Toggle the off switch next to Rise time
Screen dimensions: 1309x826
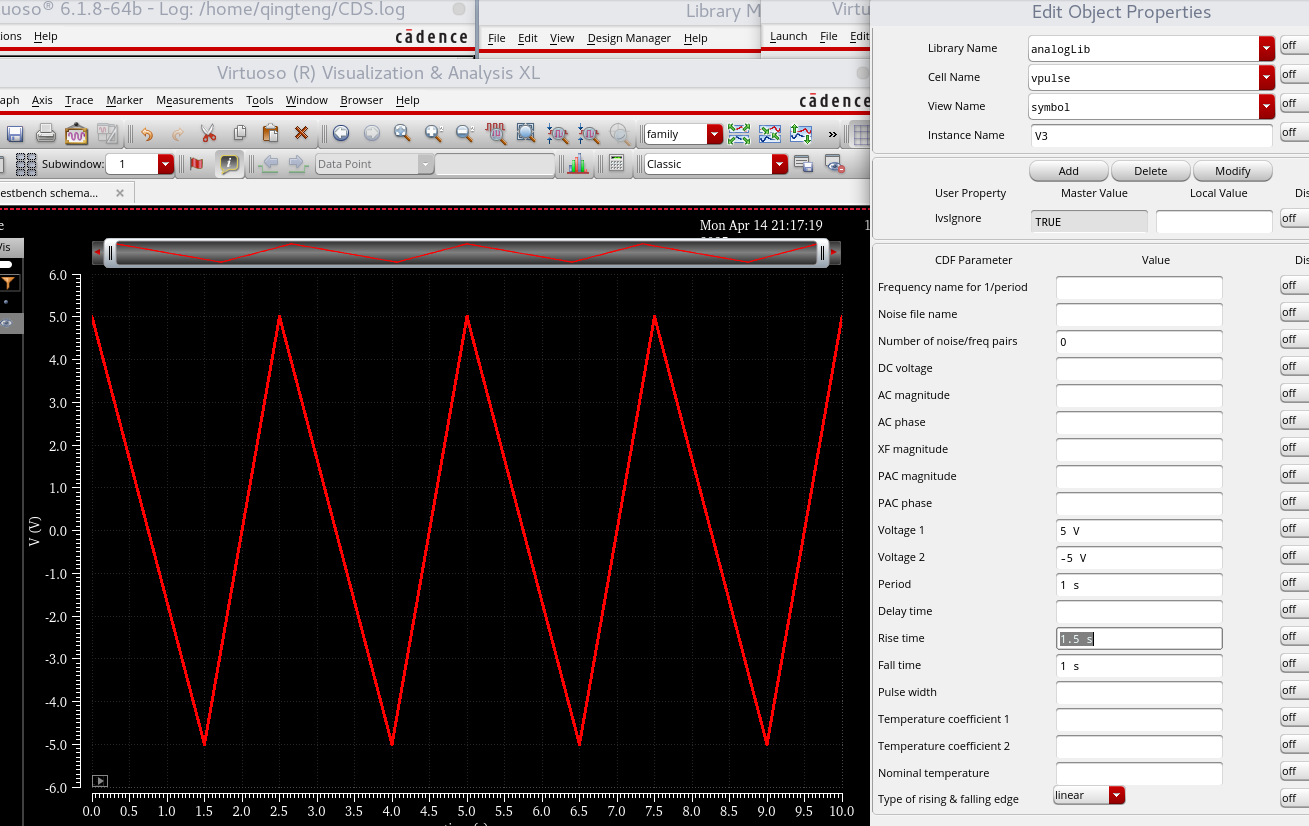tap(1292, 636)
